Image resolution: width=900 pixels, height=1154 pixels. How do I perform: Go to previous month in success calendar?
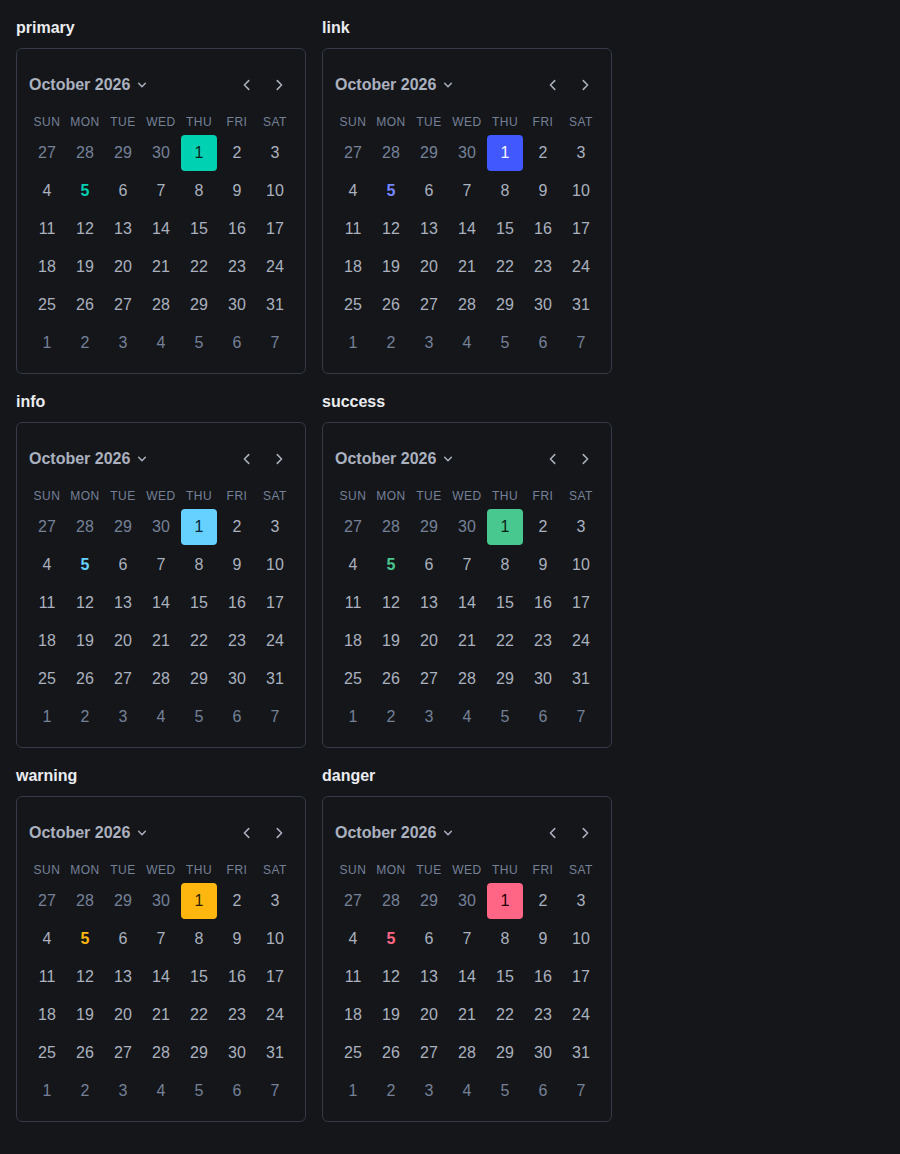click(553, 459)
